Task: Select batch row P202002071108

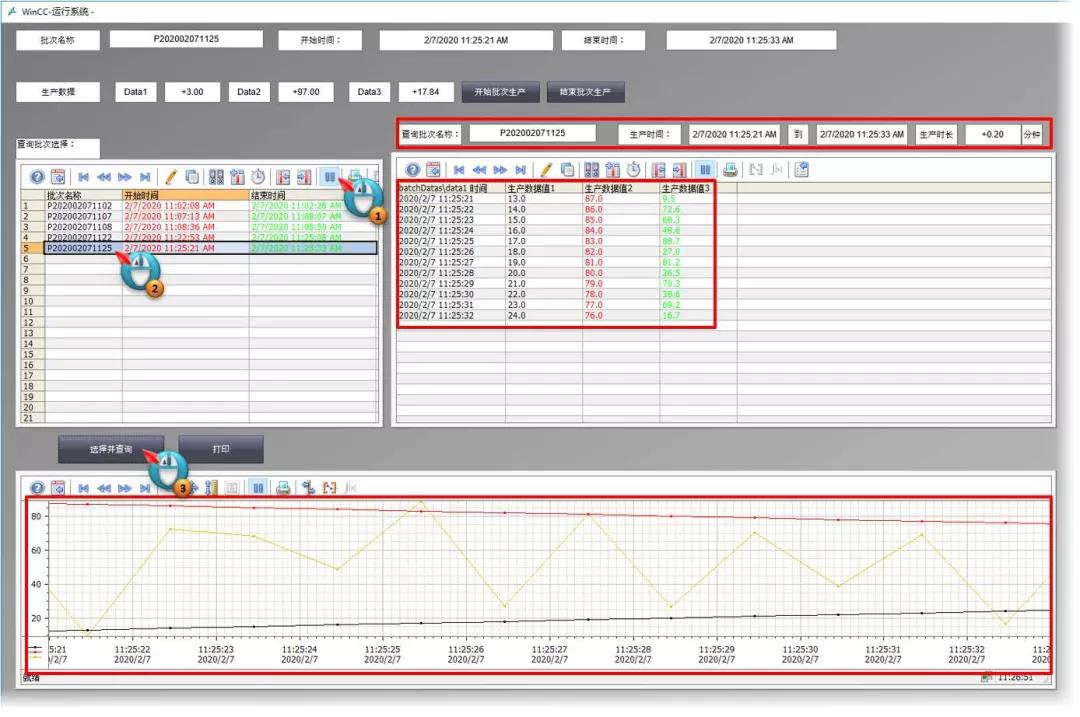Action: [x=78, y=227]
